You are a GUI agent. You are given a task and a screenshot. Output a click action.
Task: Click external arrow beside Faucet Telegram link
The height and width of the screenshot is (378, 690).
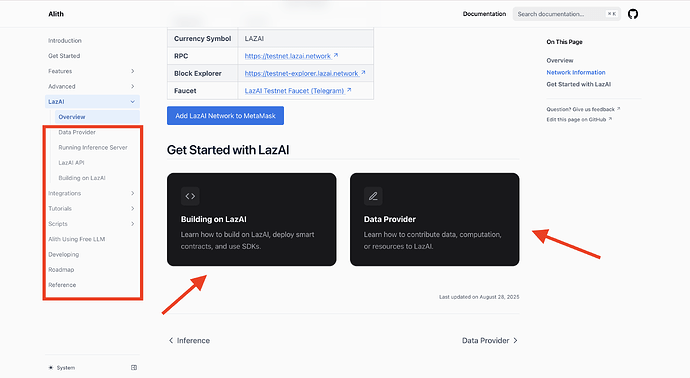click(x=349, y=90)
